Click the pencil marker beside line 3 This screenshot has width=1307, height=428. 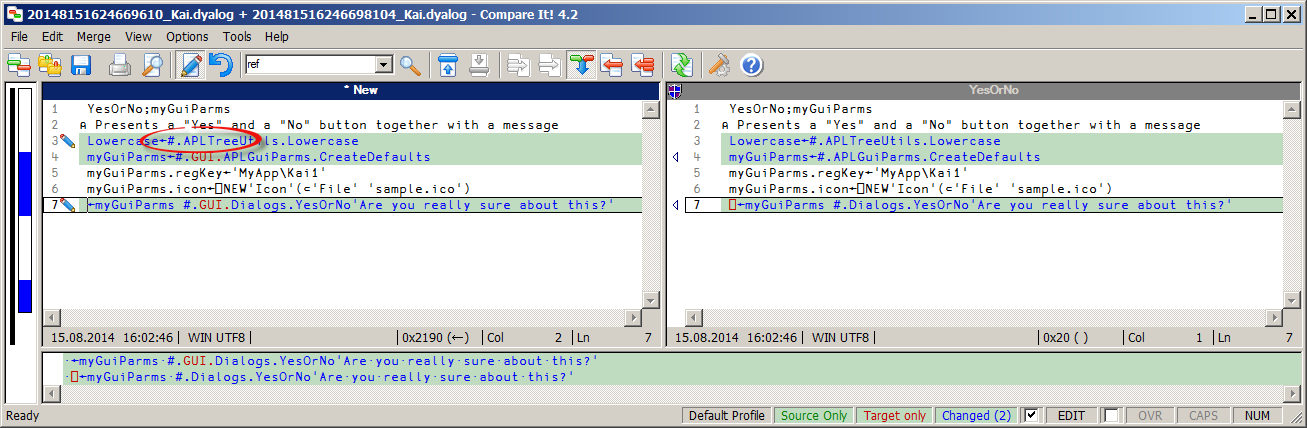68,141
